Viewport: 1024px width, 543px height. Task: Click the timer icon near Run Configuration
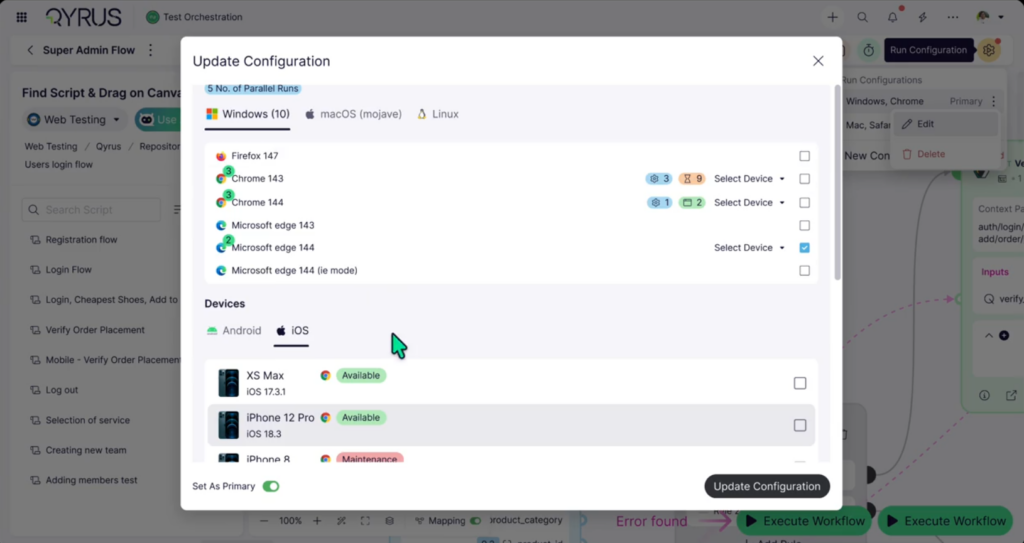[x=868, y=50]
